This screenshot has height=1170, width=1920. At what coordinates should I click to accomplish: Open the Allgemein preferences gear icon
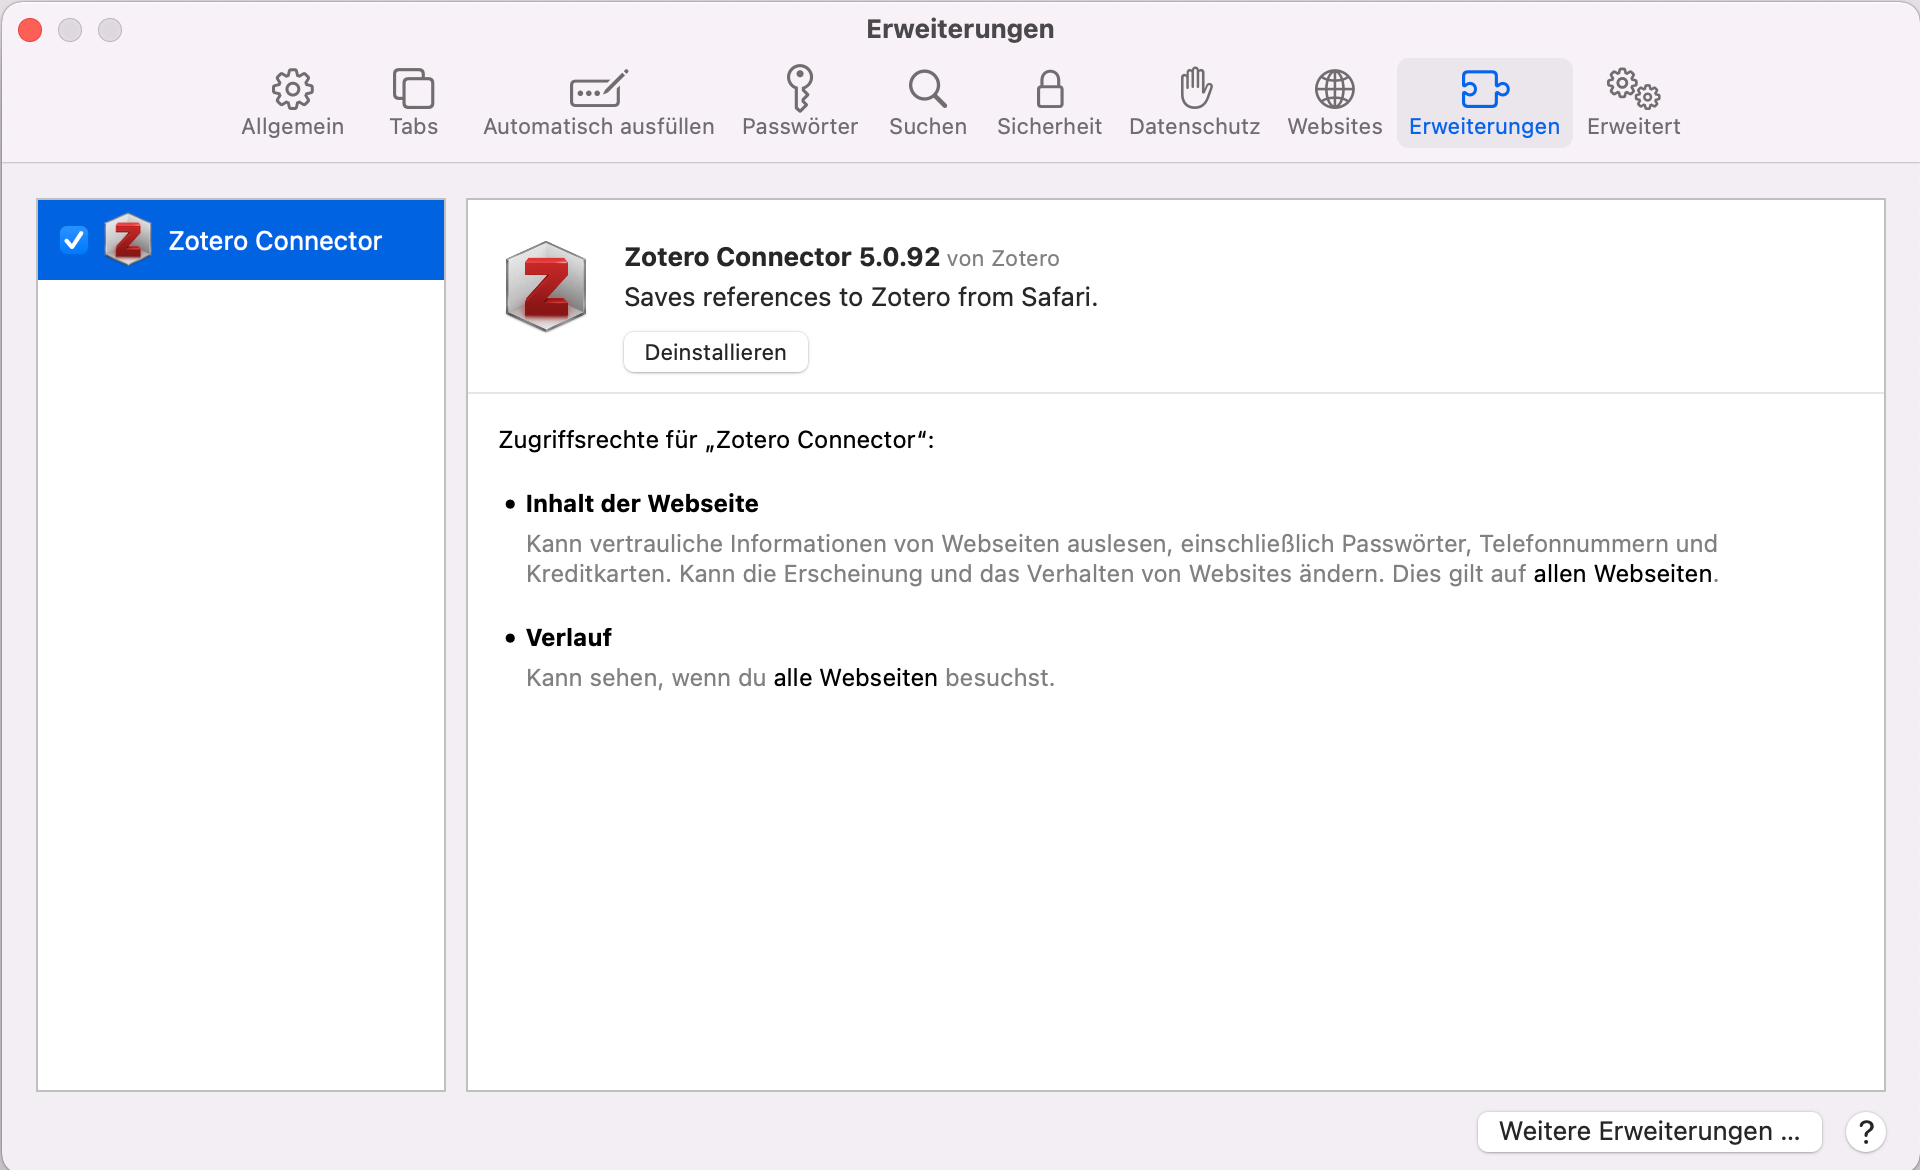(x=292, y=89)
